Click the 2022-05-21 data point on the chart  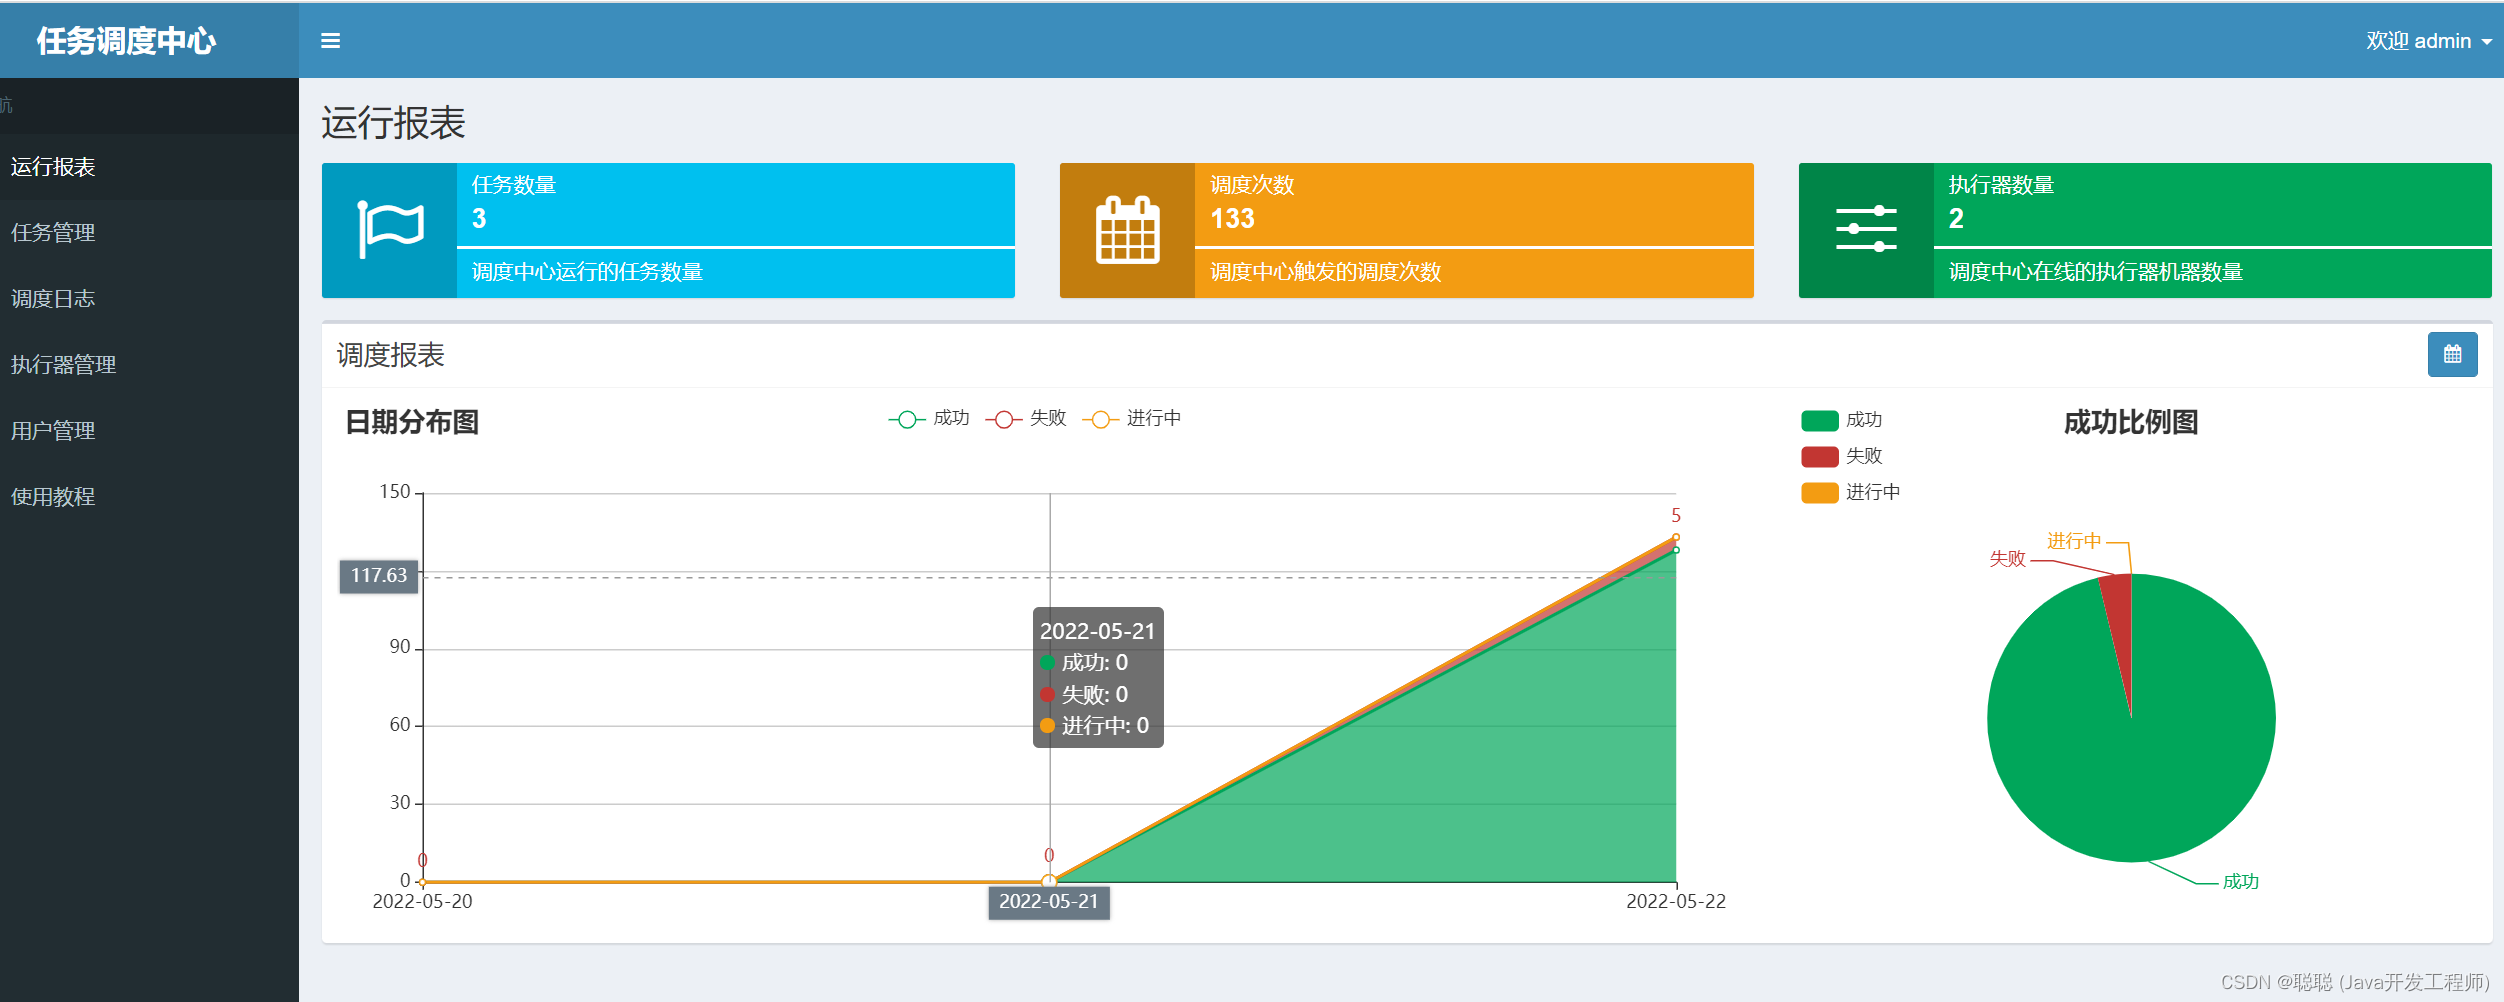coord(1049,881)
